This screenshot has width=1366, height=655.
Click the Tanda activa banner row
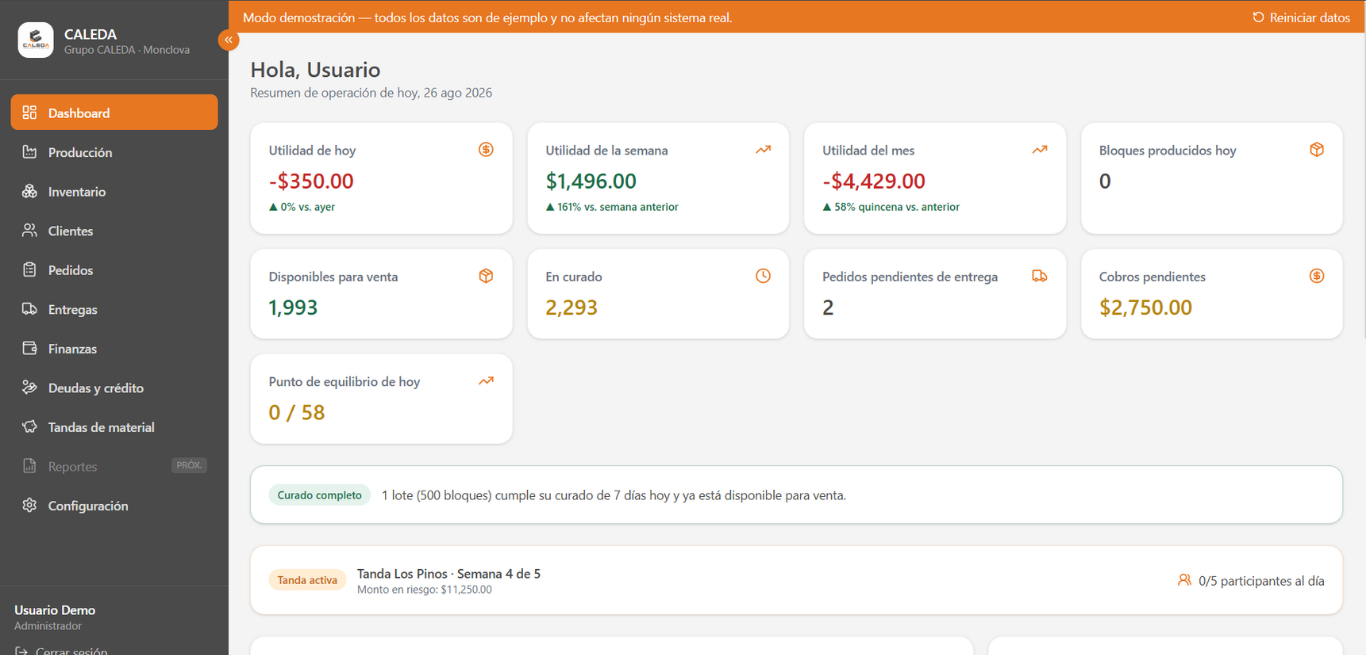click(796, 580)
